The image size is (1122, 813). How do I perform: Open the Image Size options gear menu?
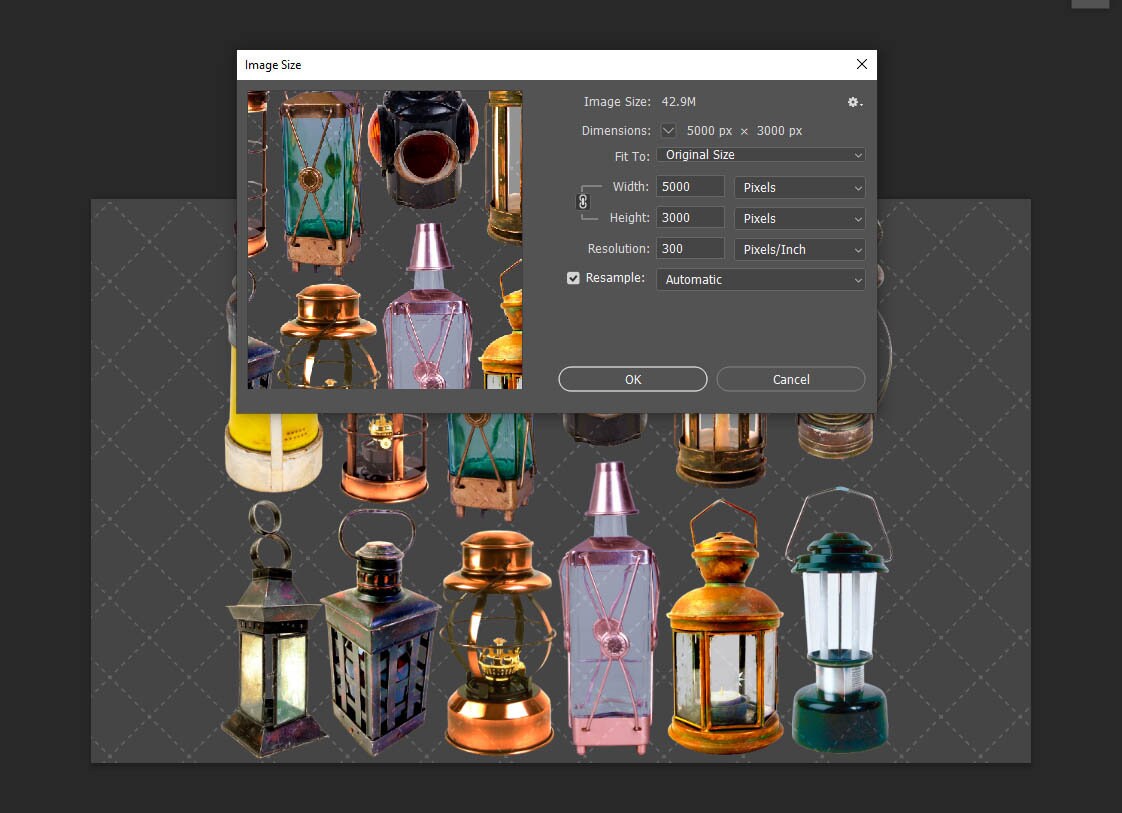854,101
